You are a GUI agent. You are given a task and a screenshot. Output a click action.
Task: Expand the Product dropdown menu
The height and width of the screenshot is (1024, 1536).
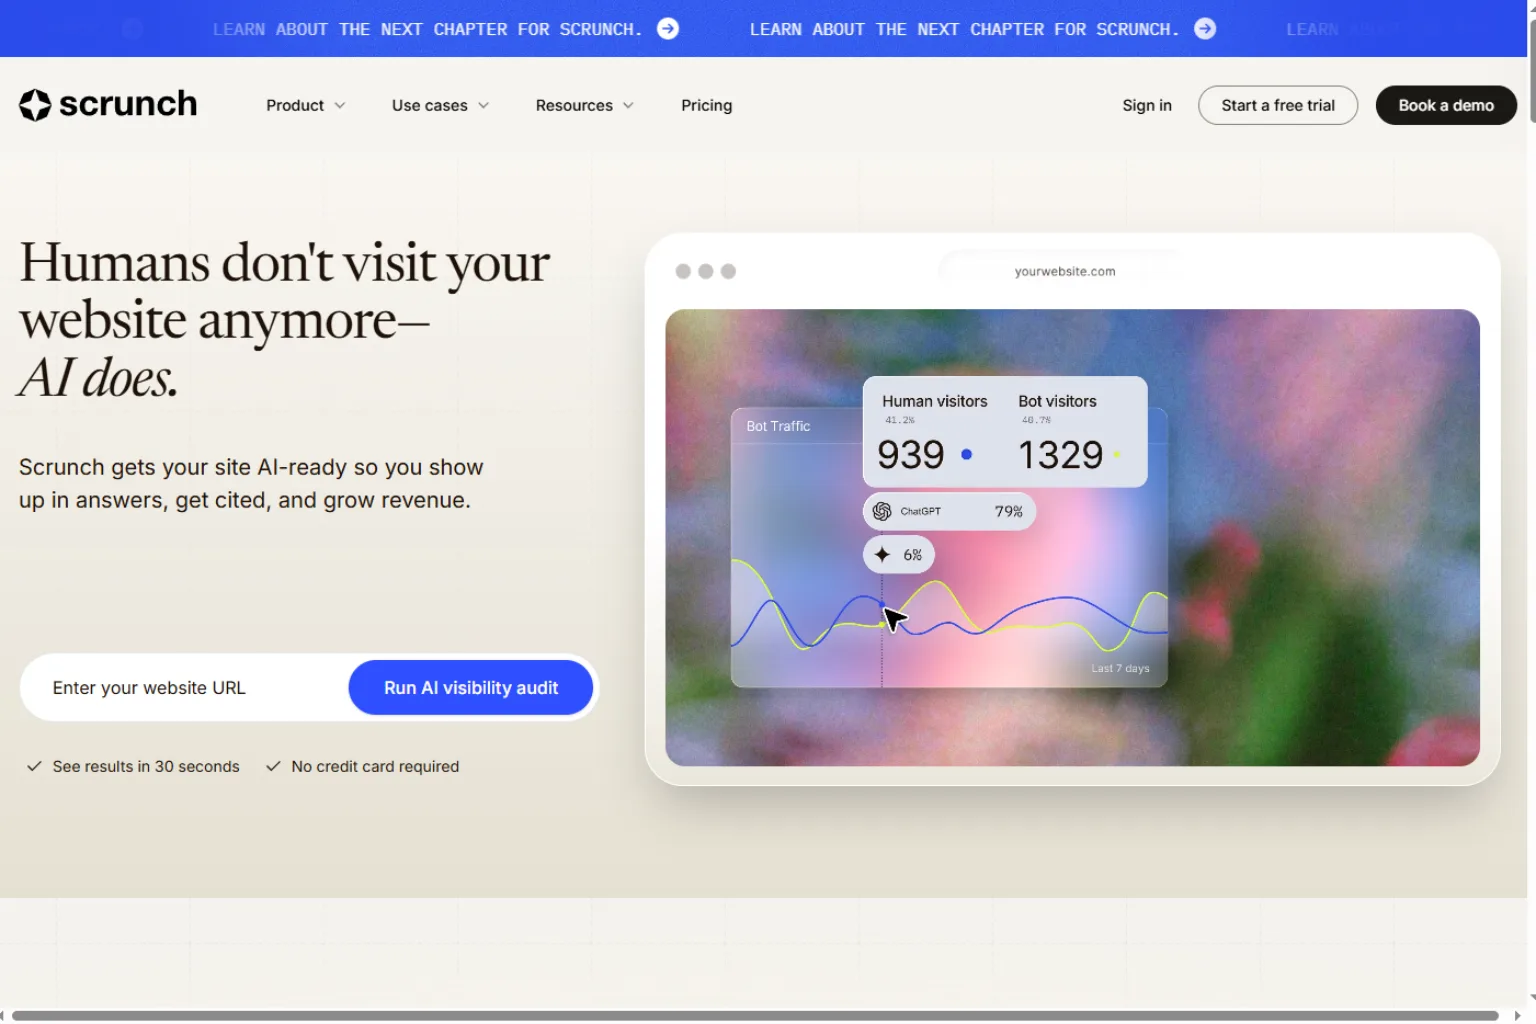tap(305, 105)
